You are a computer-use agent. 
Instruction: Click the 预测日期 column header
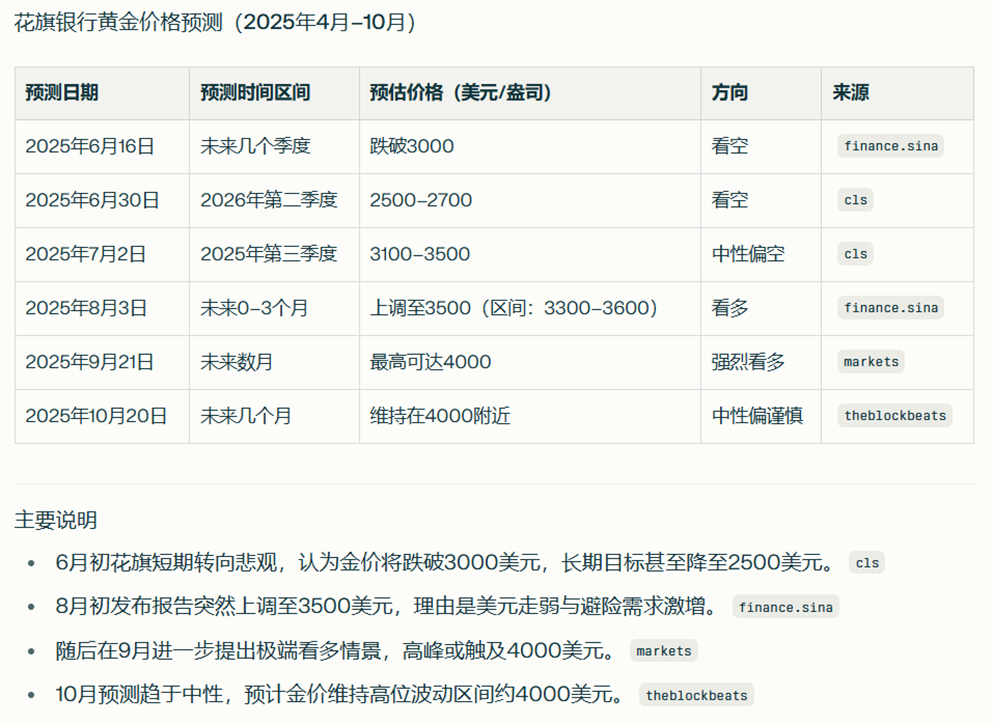[62, 93]
